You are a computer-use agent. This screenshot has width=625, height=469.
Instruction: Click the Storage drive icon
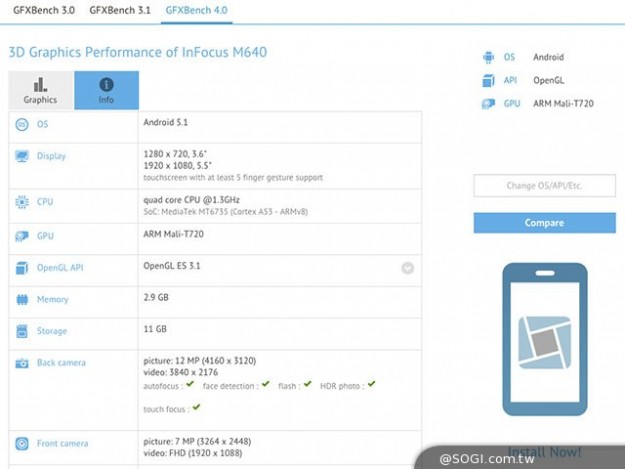click(x=22, y=331)
